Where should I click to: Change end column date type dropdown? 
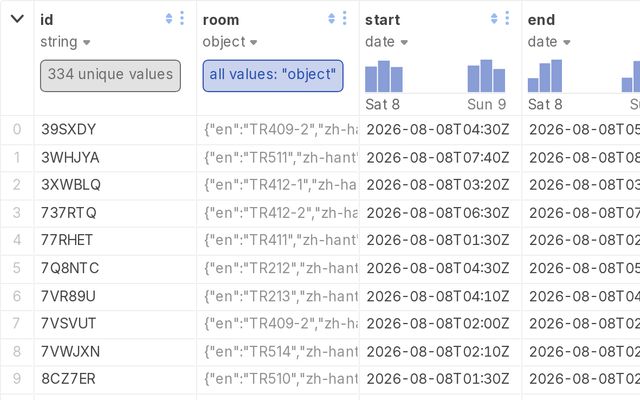click(549, 42)
